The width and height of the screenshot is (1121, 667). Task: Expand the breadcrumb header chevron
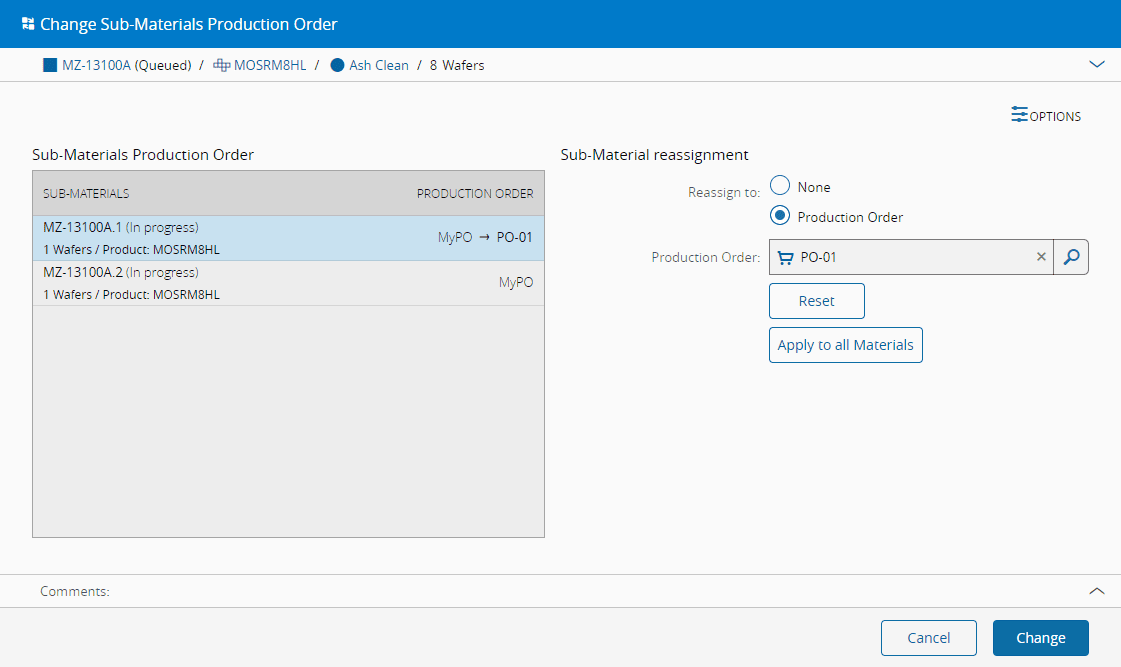(1096, 65)
